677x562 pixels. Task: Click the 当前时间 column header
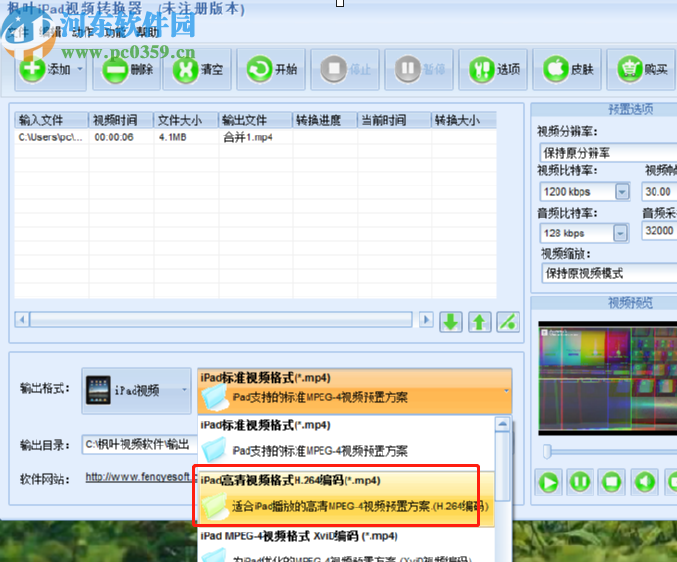395,120
